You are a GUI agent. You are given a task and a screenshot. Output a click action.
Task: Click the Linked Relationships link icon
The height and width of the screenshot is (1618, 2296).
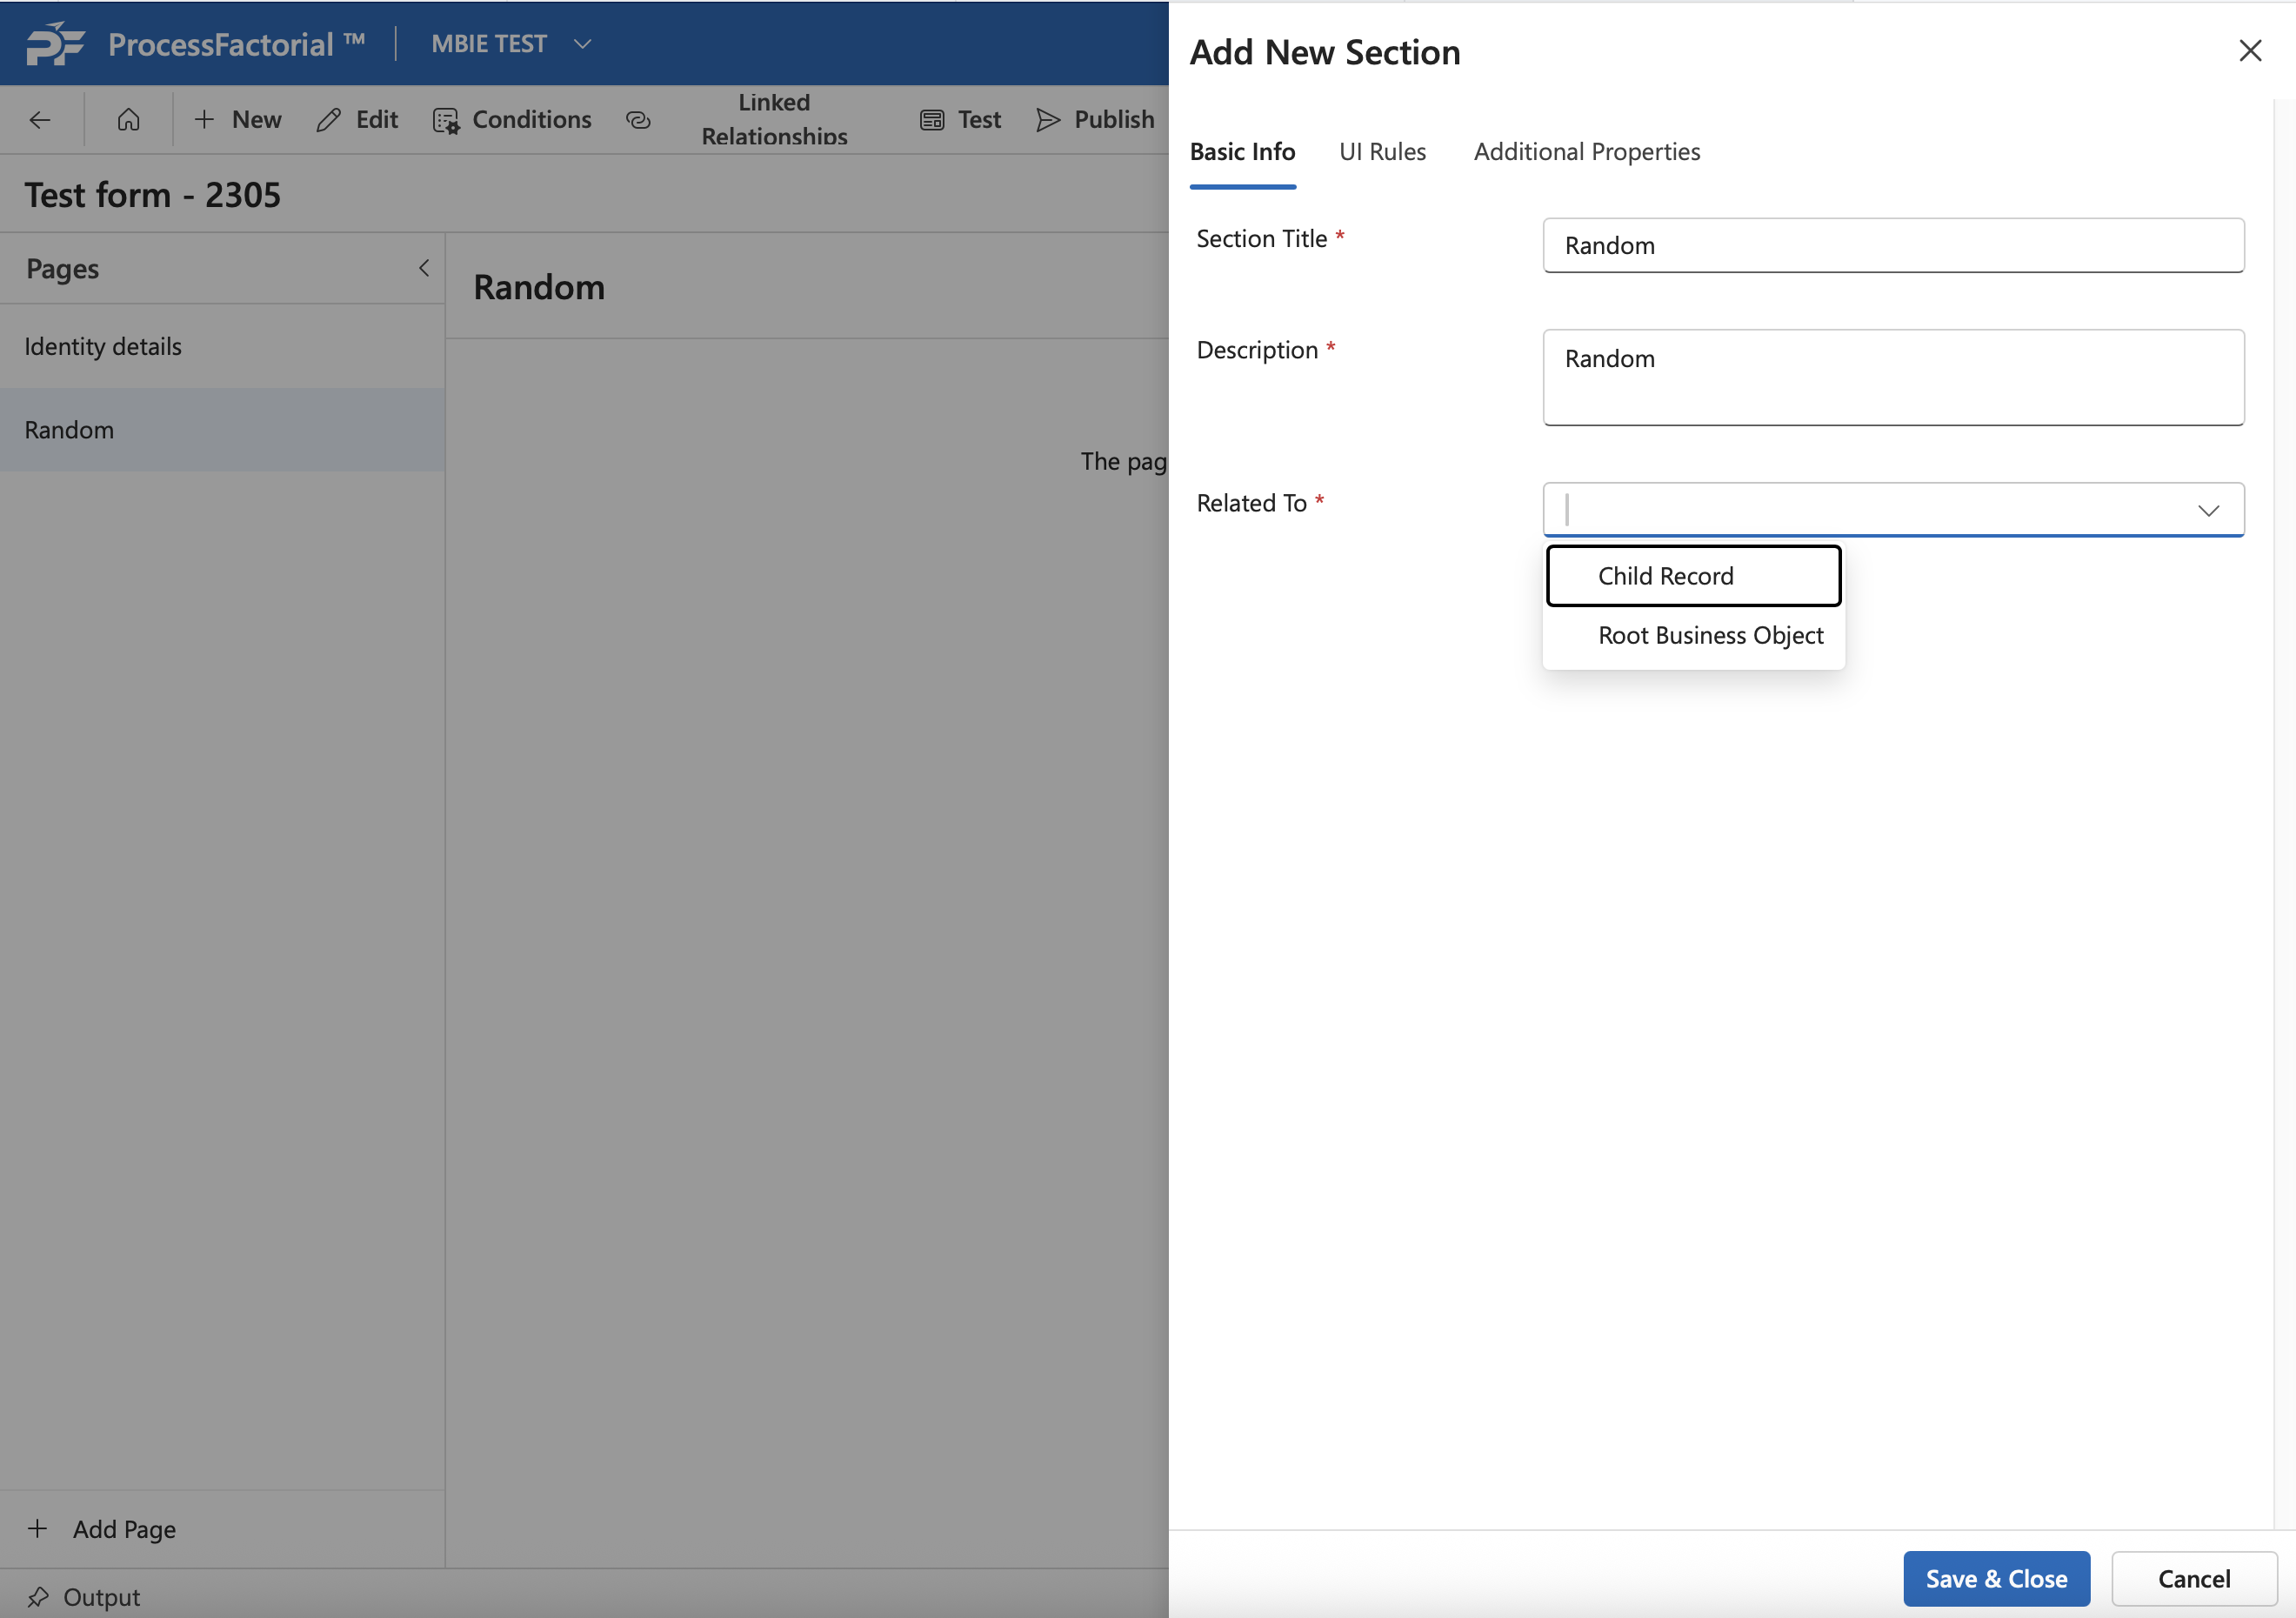point(638,120)
